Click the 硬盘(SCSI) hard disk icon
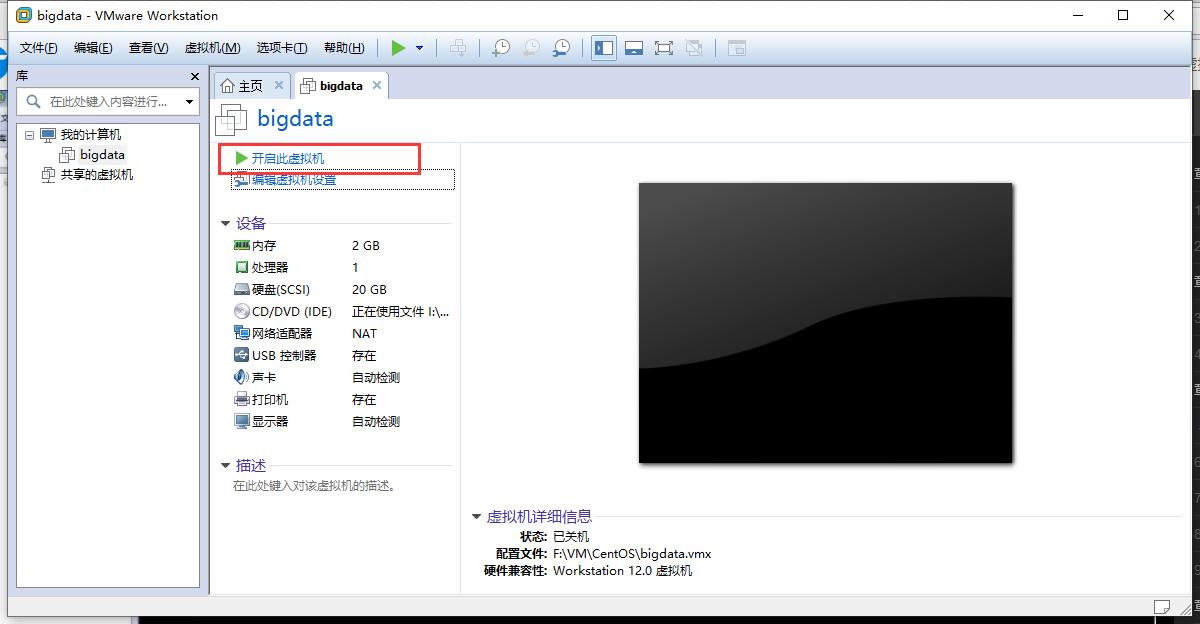The image size is (1200, 624). pyautogui.click(x=241, y=289)
